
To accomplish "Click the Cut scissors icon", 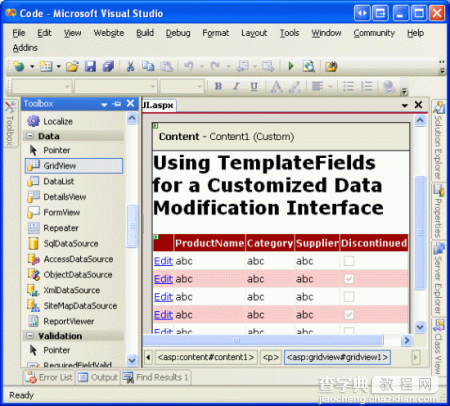I will (x=130, y=66).
